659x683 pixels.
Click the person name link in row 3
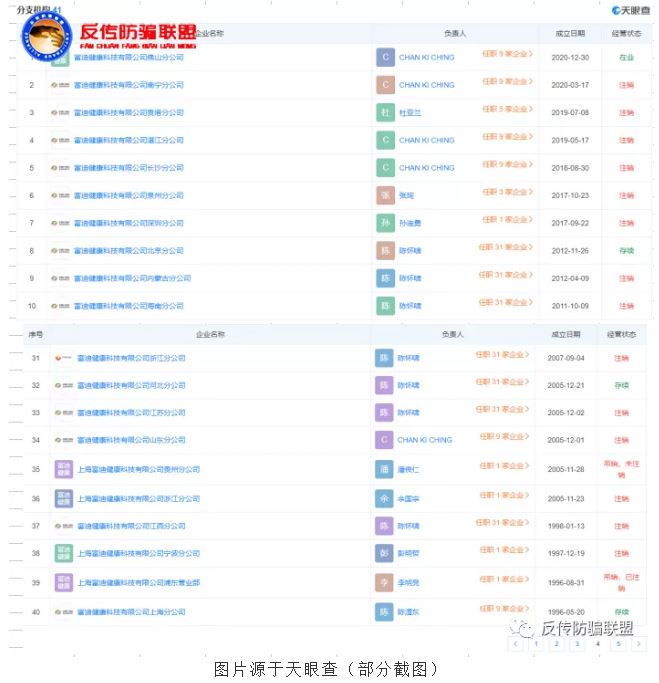coord(410,113)
